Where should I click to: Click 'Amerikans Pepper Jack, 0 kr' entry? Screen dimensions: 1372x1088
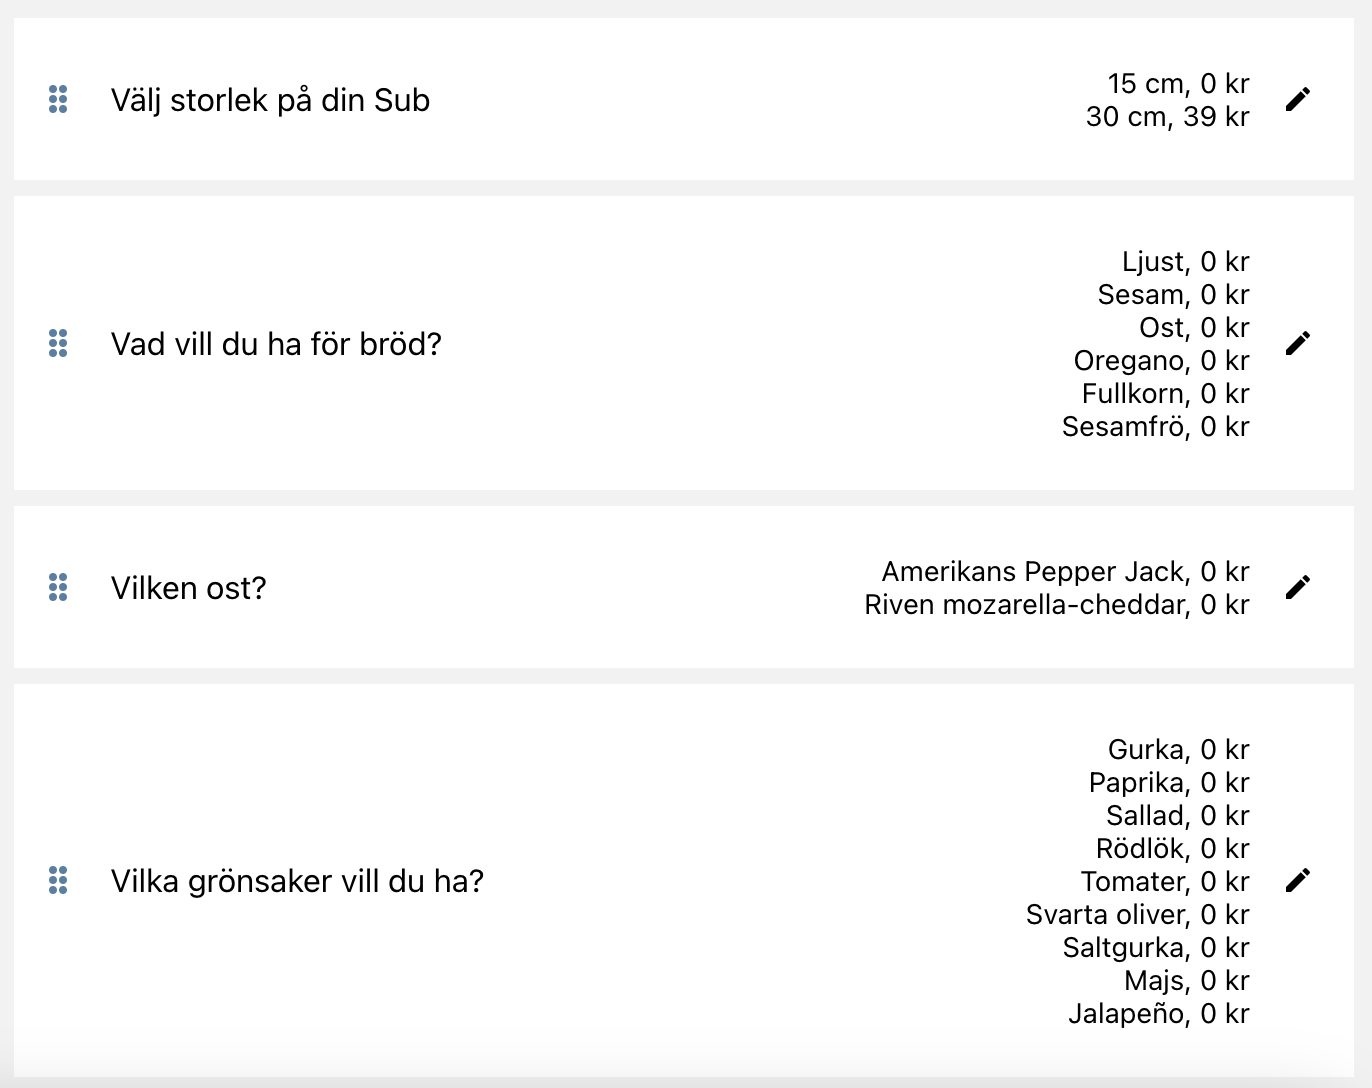coord(1065,572)
